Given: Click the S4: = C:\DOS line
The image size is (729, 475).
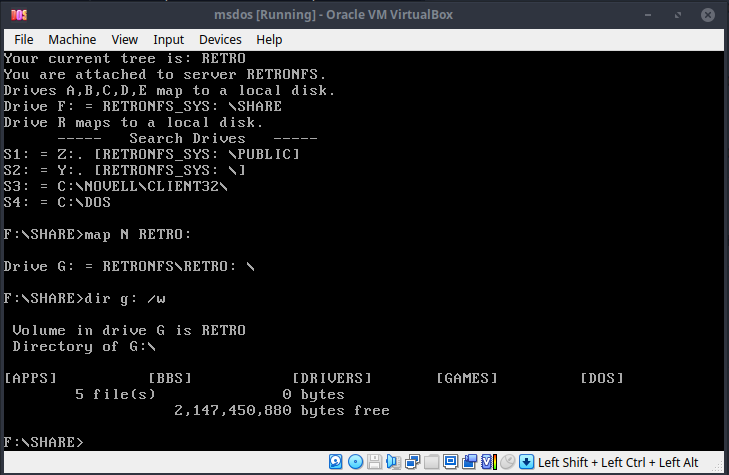Looking at the screenshot, I should click(x=57, y=202).
